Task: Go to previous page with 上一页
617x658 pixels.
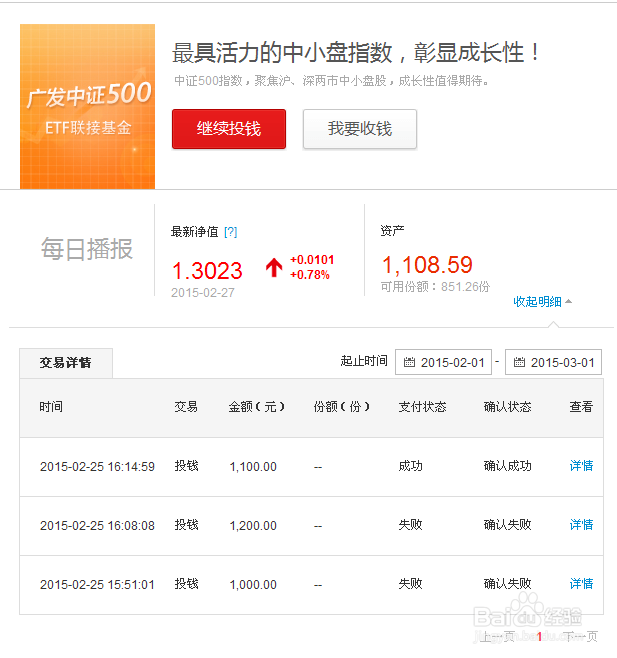Action: [497, 637]
